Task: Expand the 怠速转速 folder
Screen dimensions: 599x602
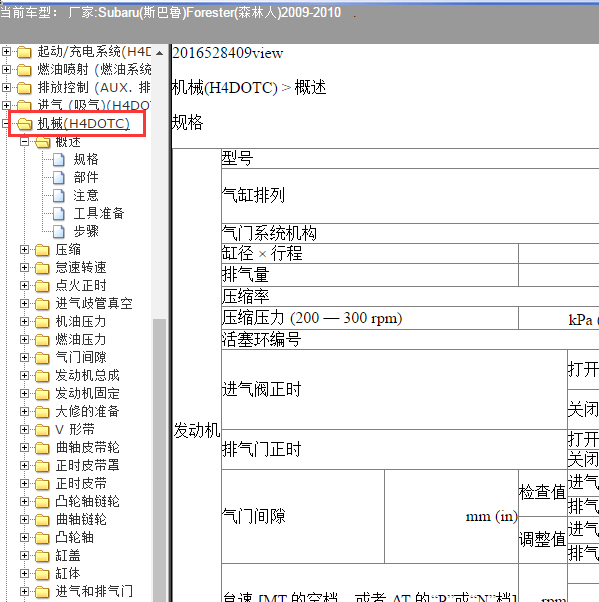Action: point(24,268)
